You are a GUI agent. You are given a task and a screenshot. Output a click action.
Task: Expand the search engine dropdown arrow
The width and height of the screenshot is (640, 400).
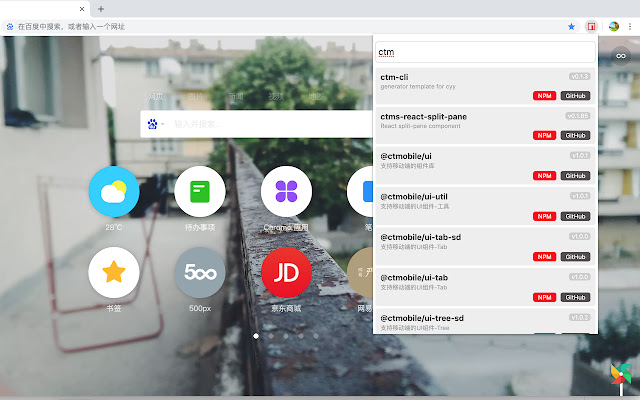click(x=162, y=124)
